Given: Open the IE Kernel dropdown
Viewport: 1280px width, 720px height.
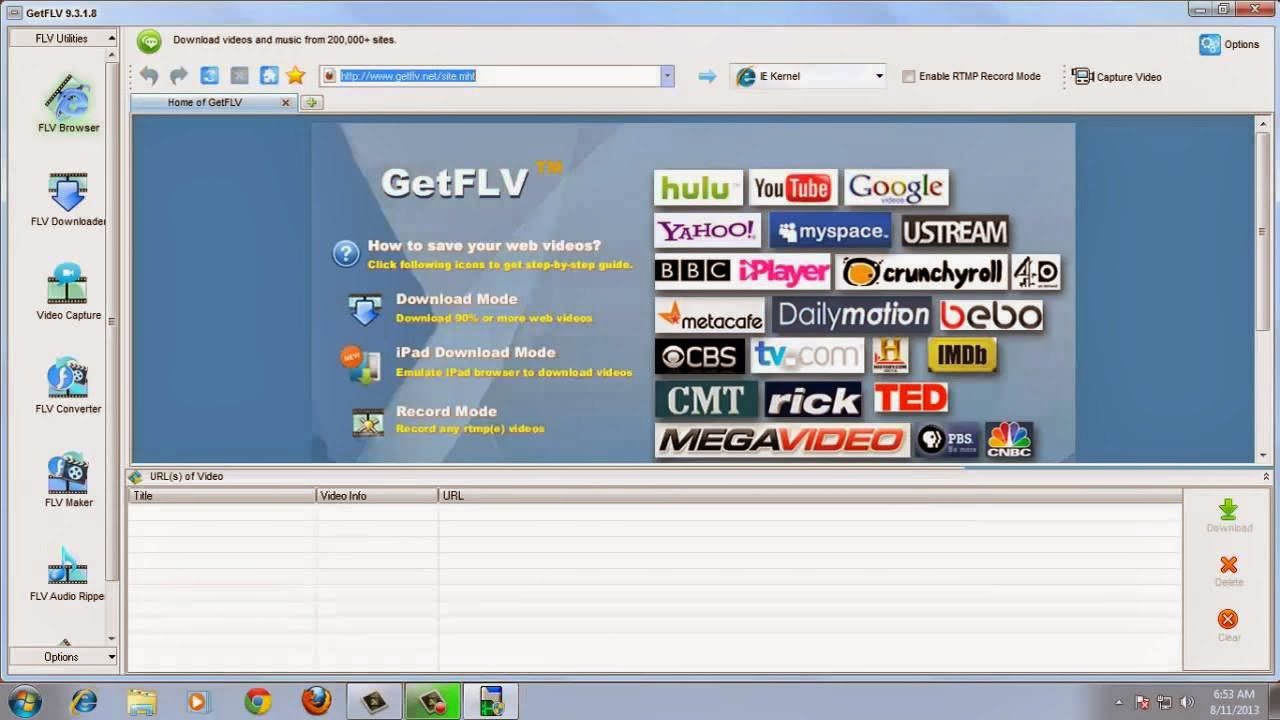Looking at the screenshot, I should click(810, 76).
